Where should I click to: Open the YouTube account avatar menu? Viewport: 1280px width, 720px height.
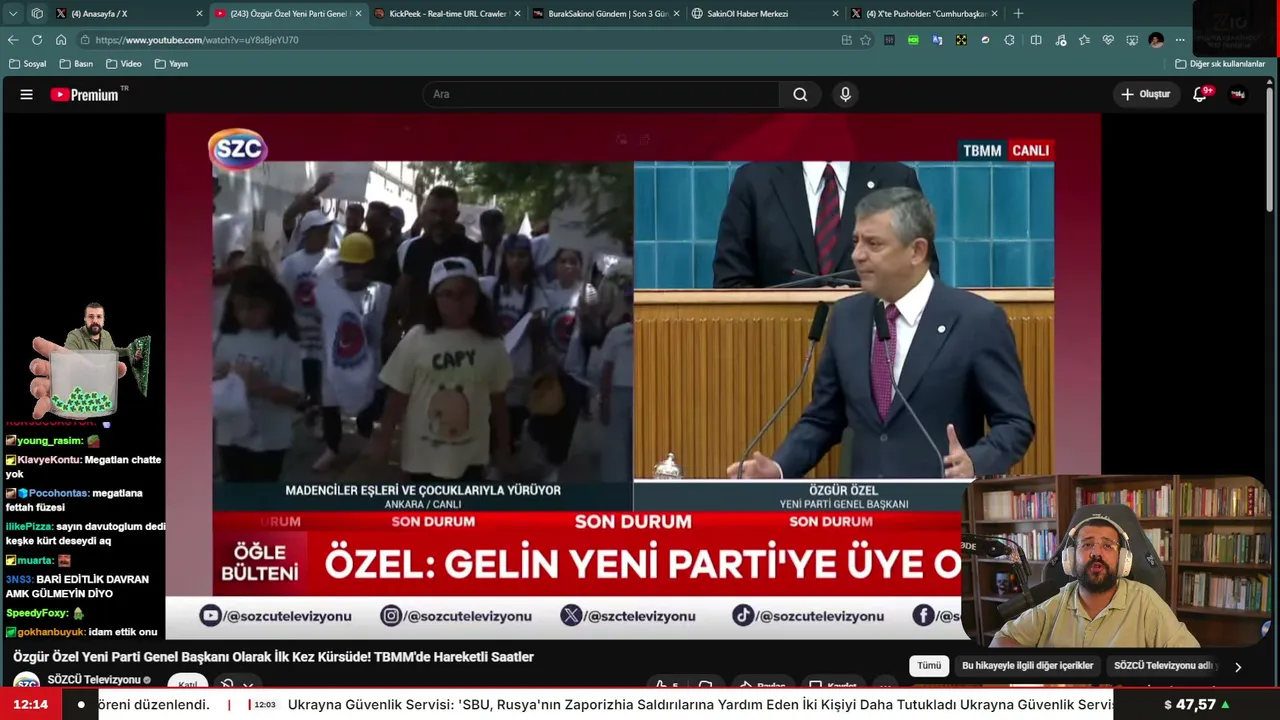pos(1238,94)
